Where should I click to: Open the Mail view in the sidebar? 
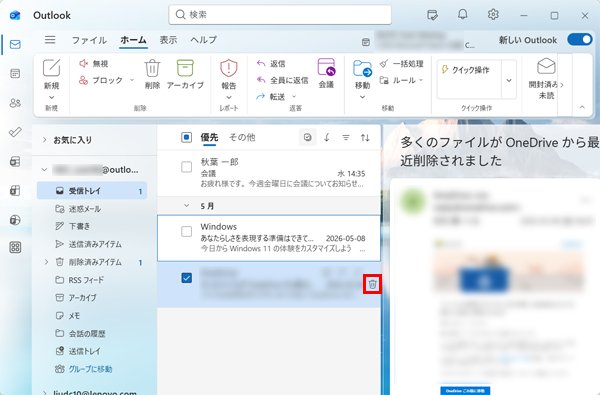tap(15, 44)
